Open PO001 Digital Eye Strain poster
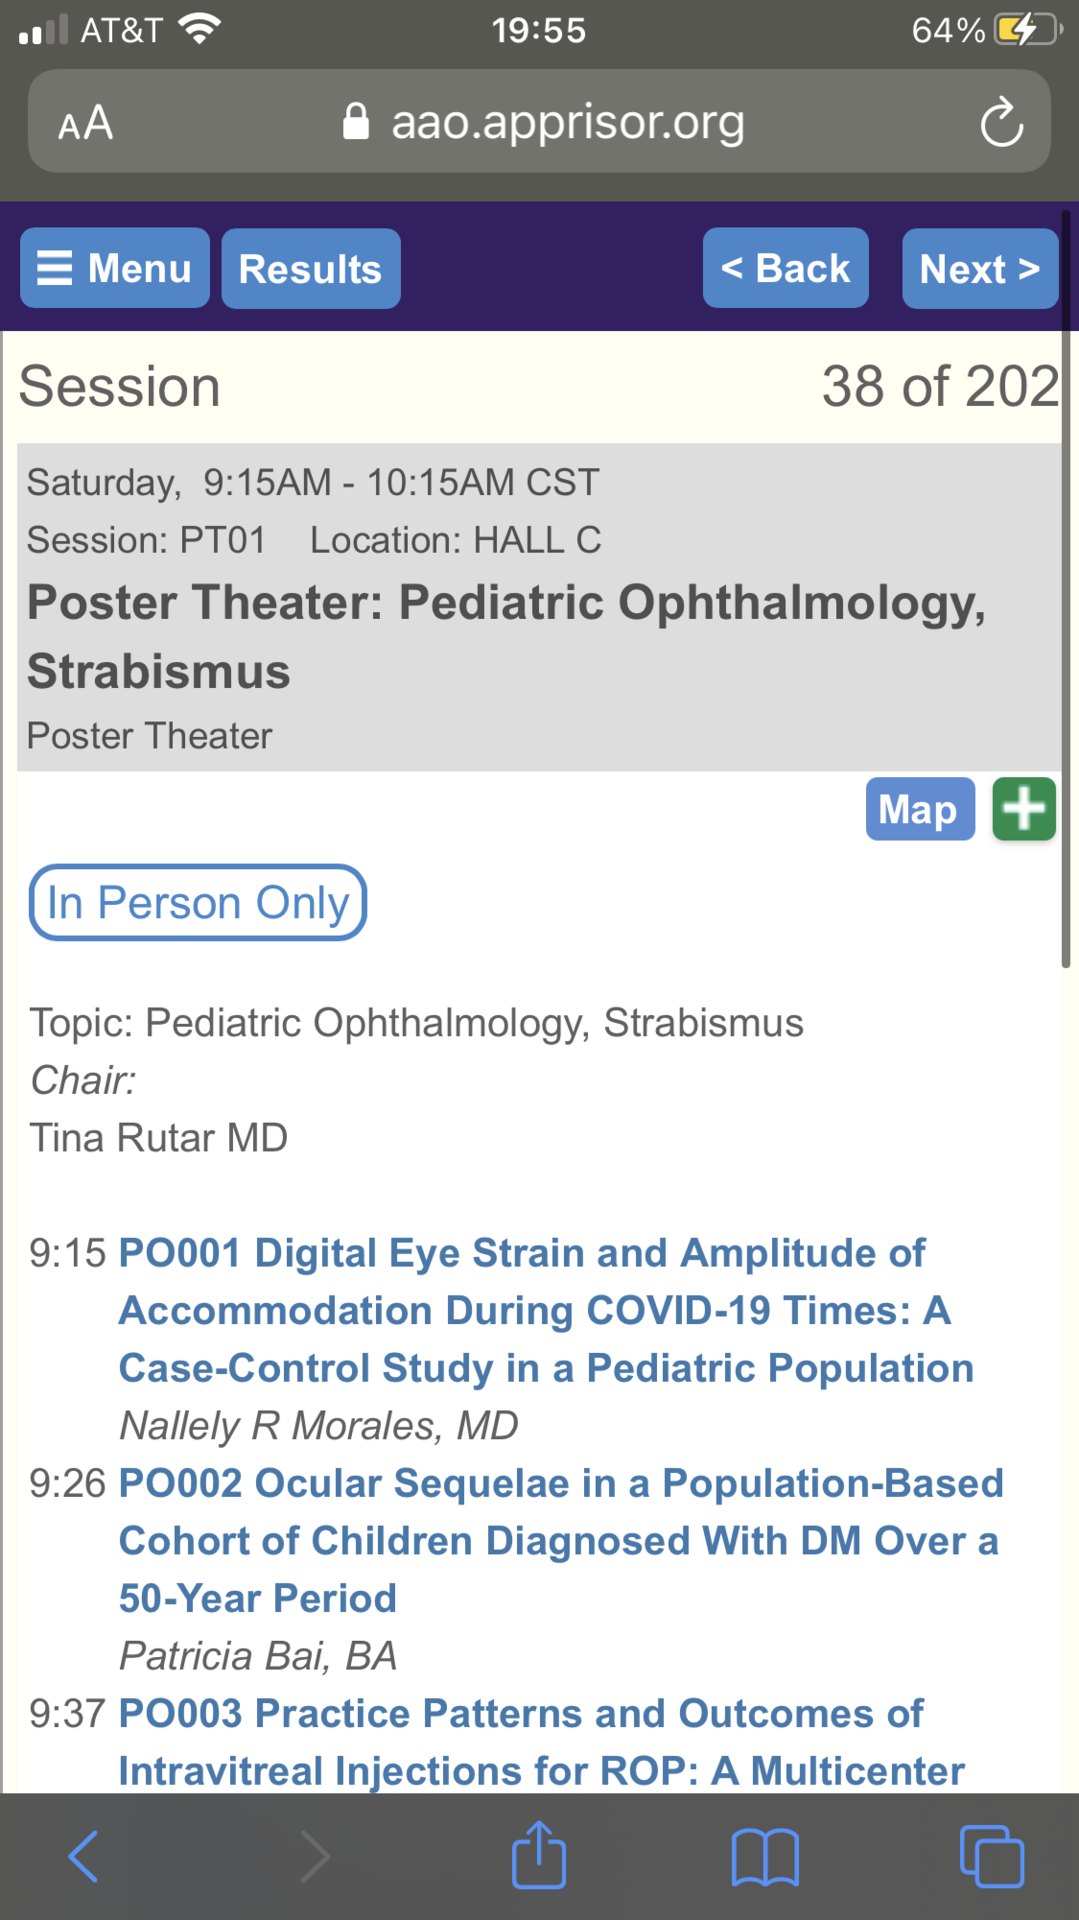The height and width of the screenshot is (1920, 1079). [546, 1310]
